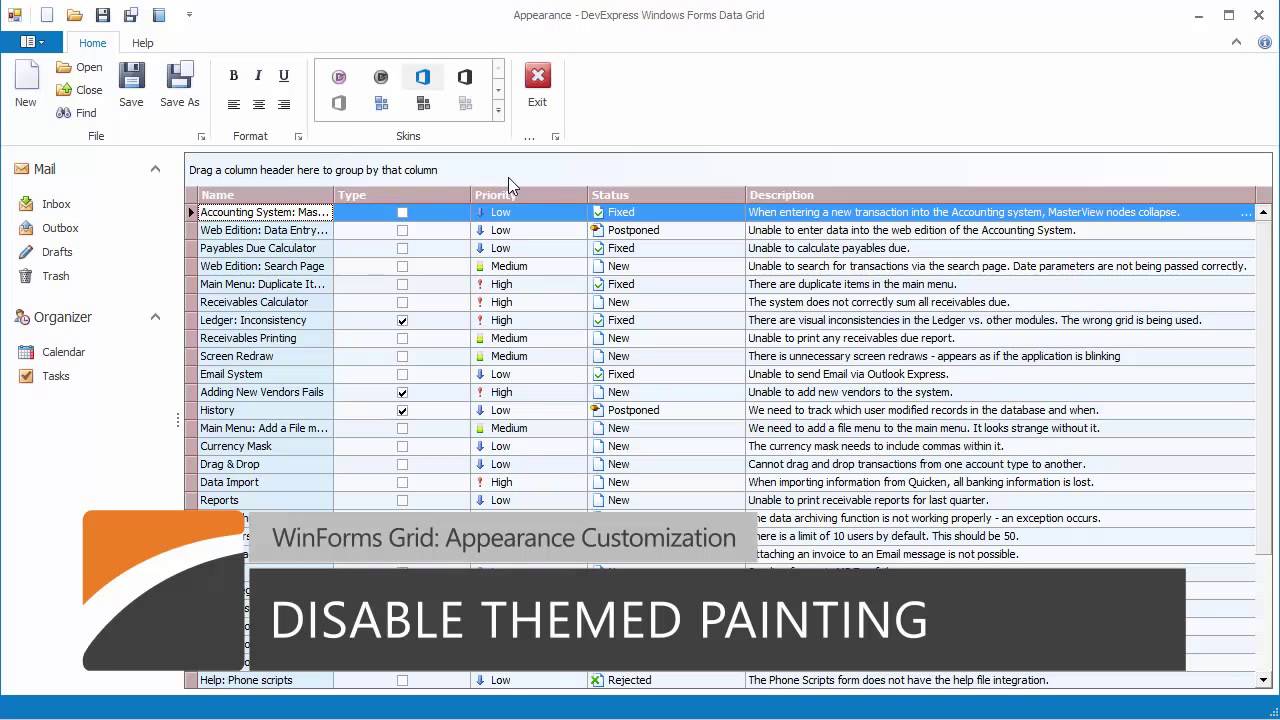
Task: Check Type box for Help: Phone scripts row
Action: (402, 680)
